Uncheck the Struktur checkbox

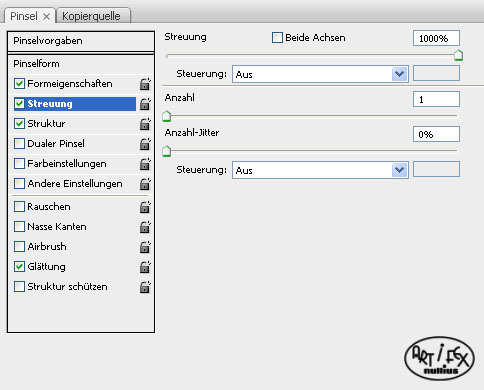[x=19, y=123]
